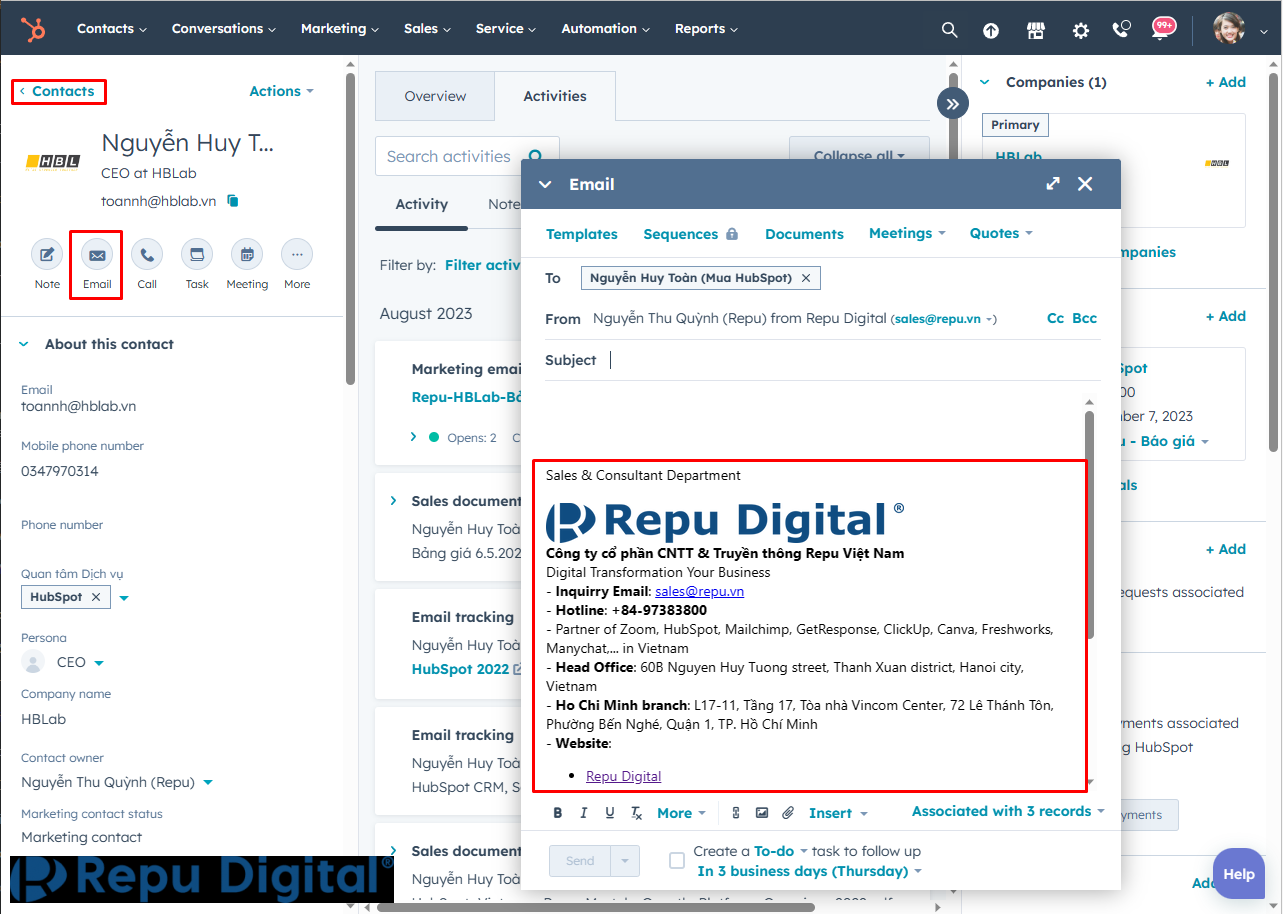Click the Bcc link

1084,318
